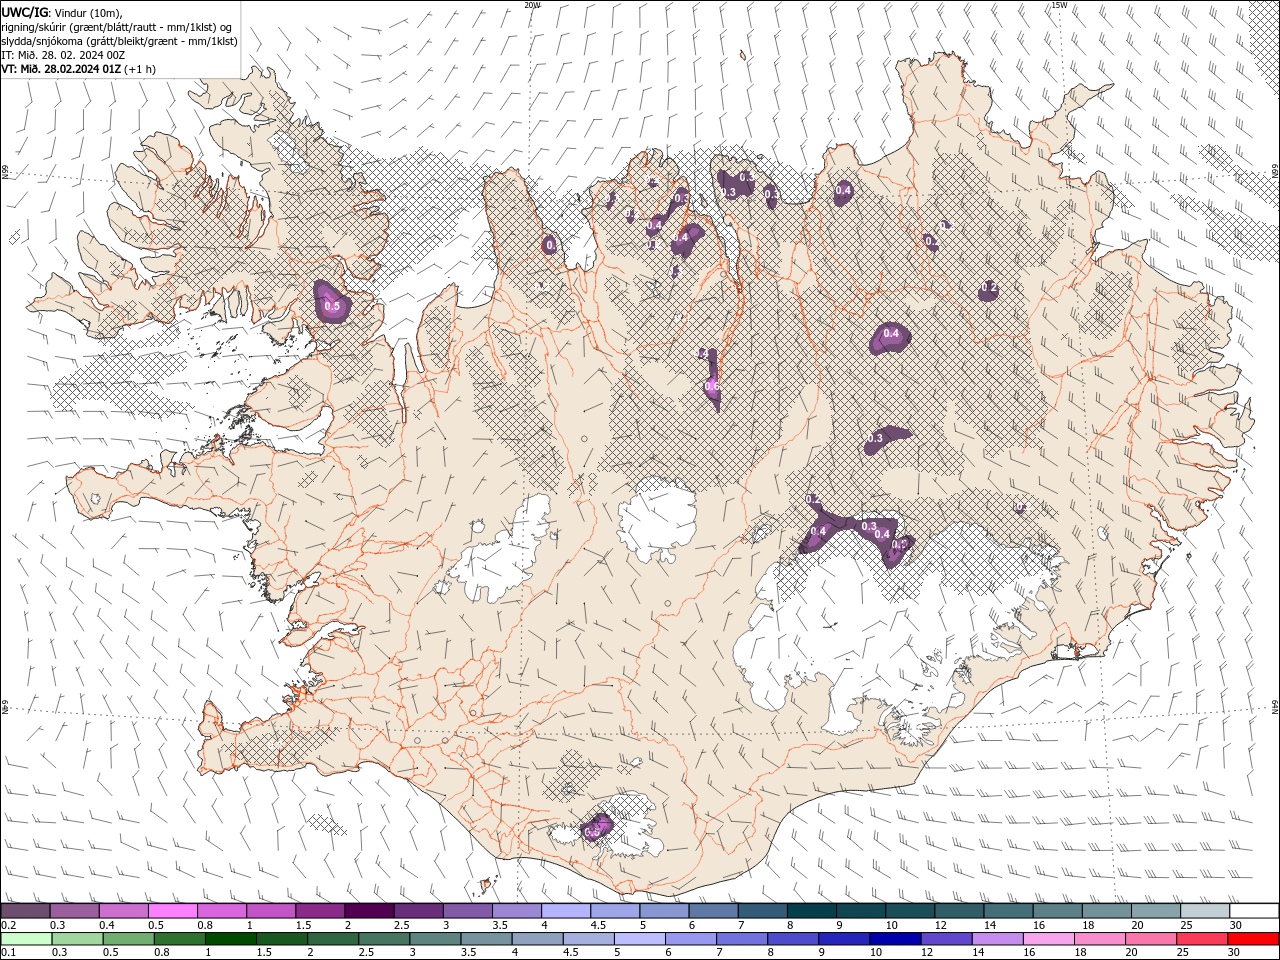Pick the blue 8 swatch in rain scale
The width and height of the screenshot is (1280, 960).
[792, 939]
